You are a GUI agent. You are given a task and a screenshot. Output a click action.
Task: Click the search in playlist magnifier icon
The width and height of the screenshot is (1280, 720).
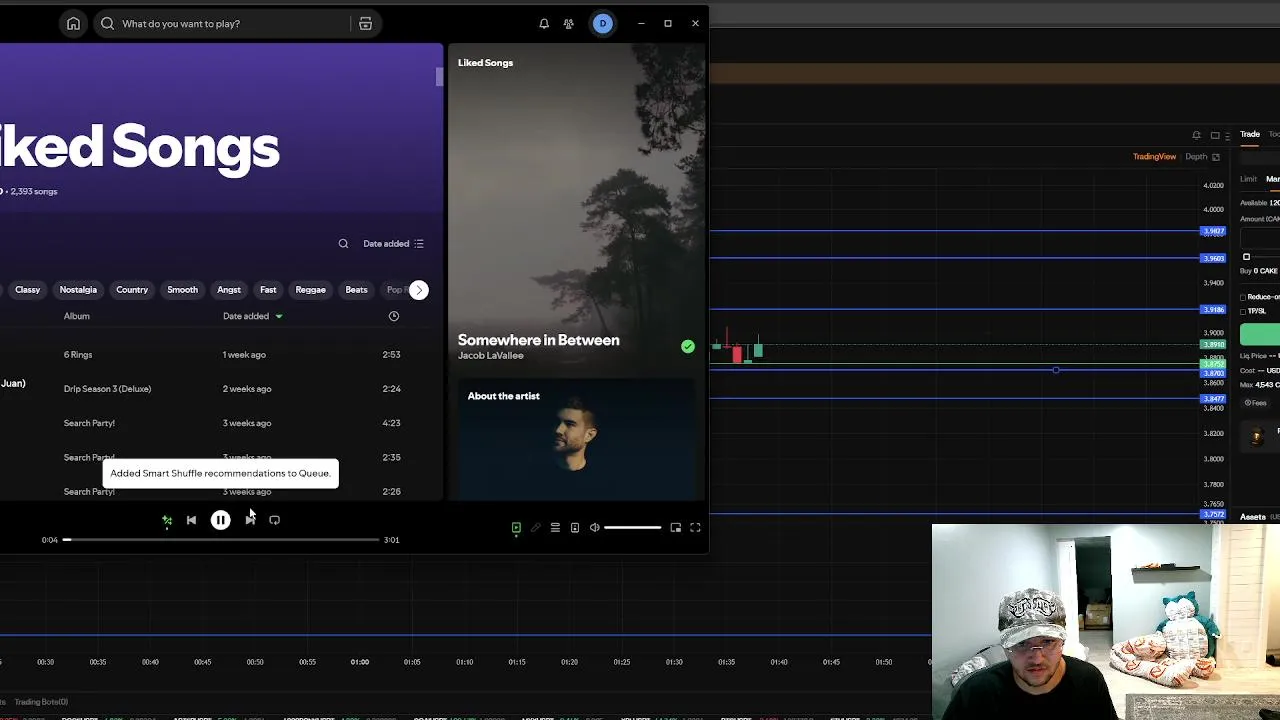coord(343,243)
